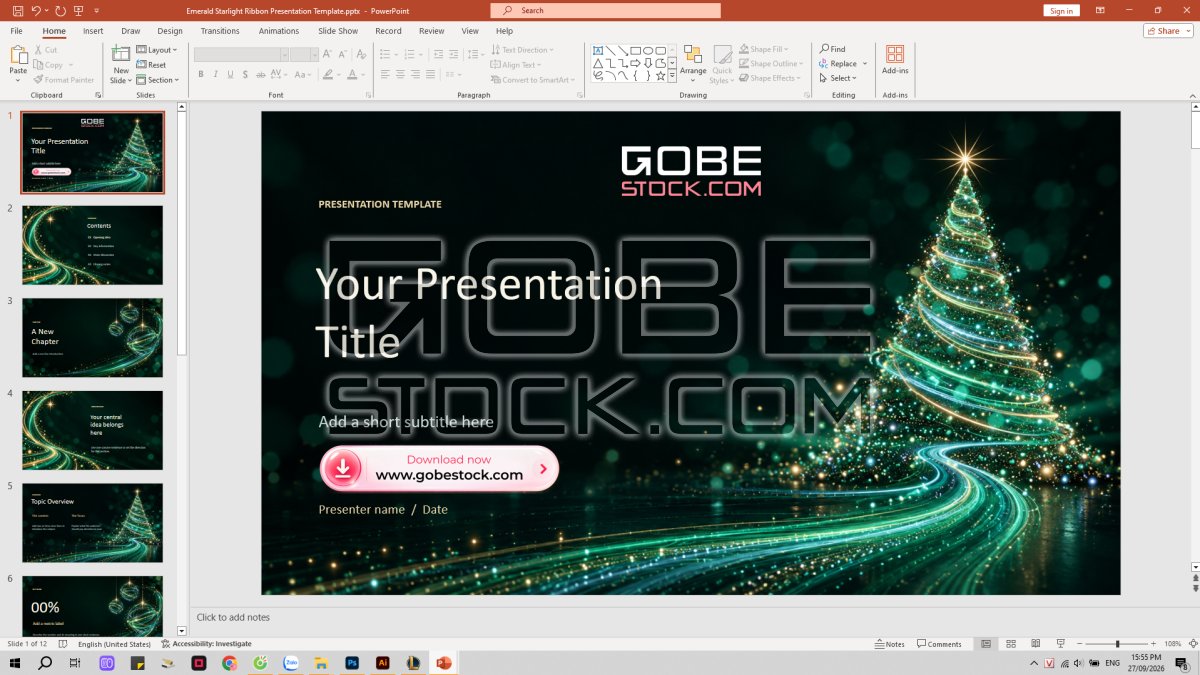The width and height of the screenshot is (1200, 675).
Task: Toggle Normal view button in status bar
Action: (985, 644)
